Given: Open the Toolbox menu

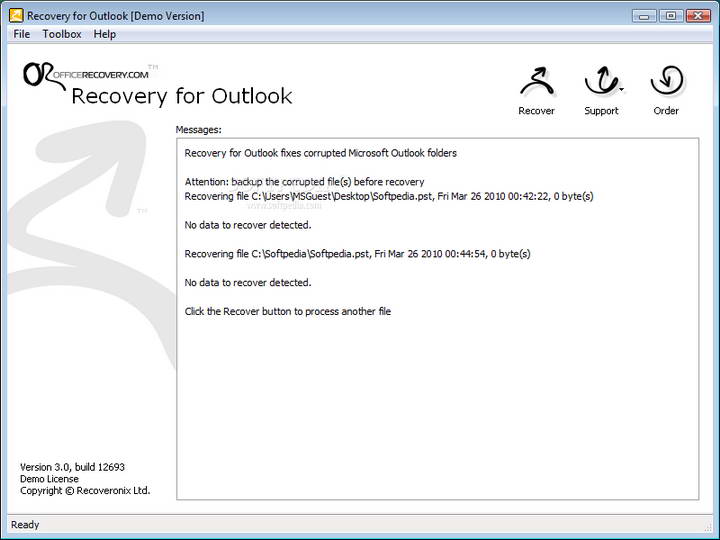Looking at the screenshot, I should coord(62,34).
